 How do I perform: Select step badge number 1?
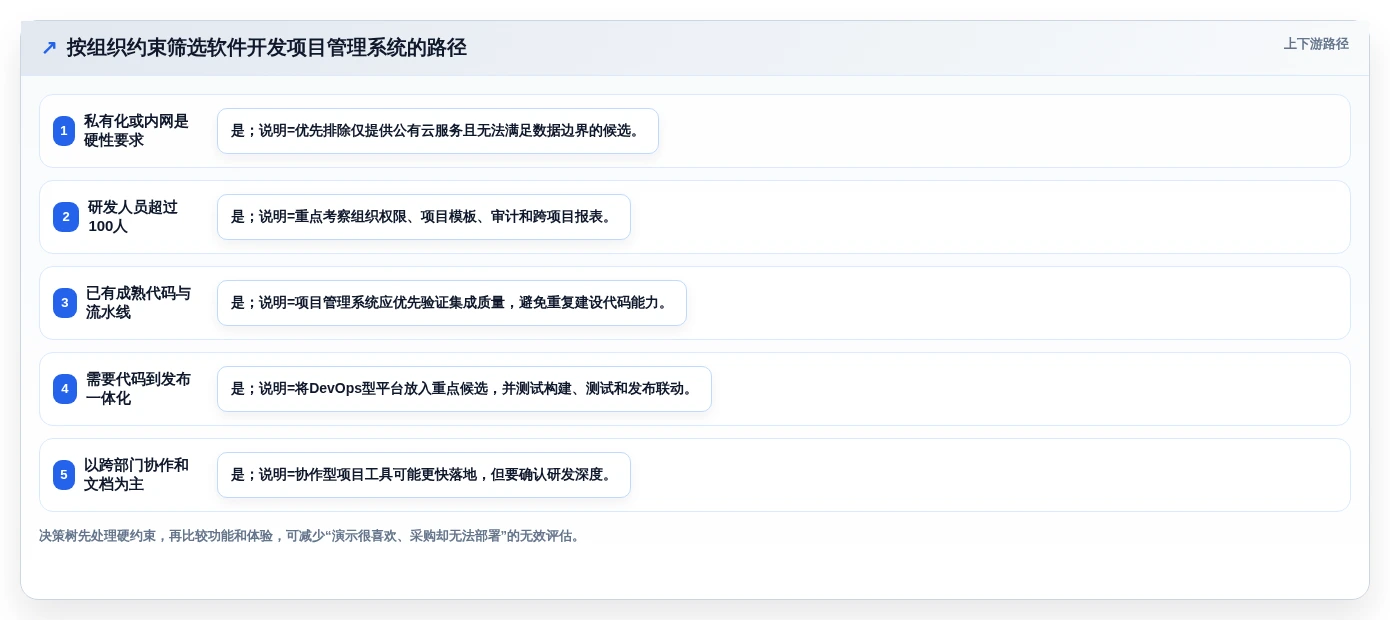tap(64, 131)
